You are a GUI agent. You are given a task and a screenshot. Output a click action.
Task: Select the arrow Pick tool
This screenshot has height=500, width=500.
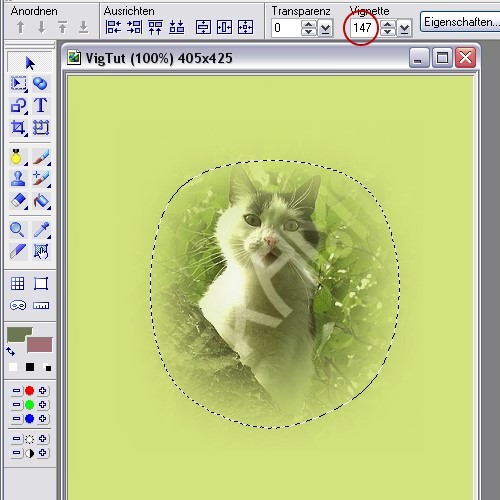30,63
